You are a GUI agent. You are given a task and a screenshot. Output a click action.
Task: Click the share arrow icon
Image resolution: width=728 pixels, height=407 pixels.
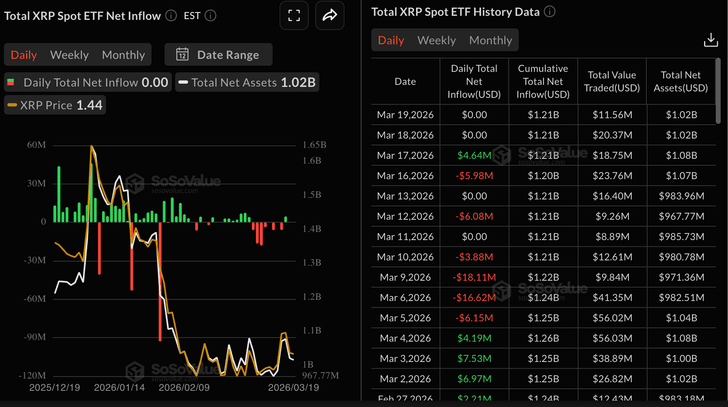pos(329,15)
